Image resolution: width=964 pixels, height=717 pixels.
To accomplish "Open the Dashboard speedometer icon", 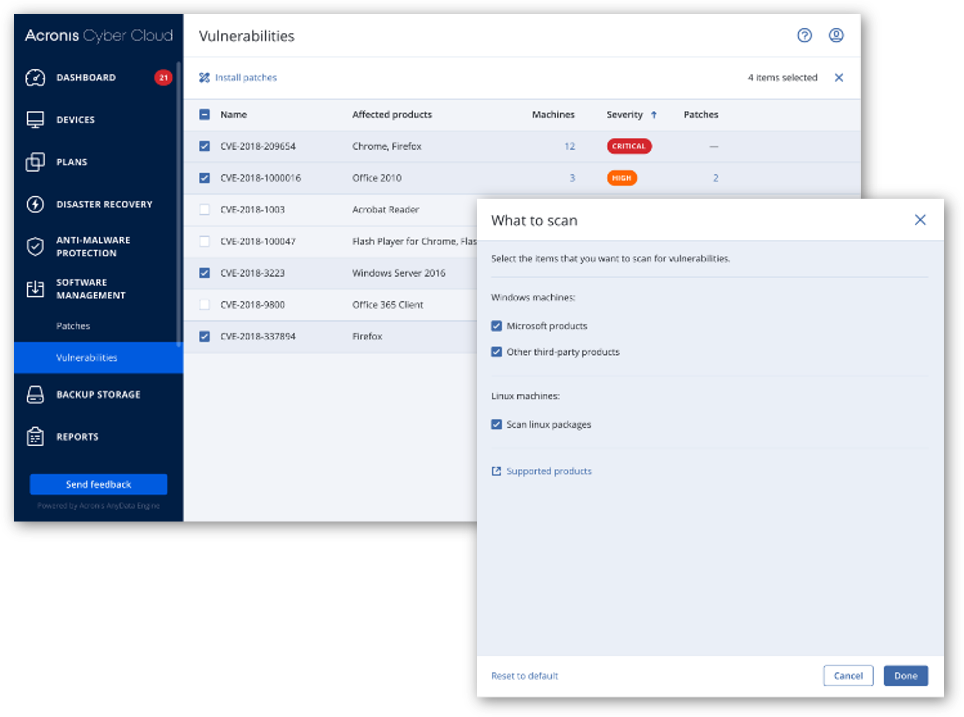I will point(35,77).
